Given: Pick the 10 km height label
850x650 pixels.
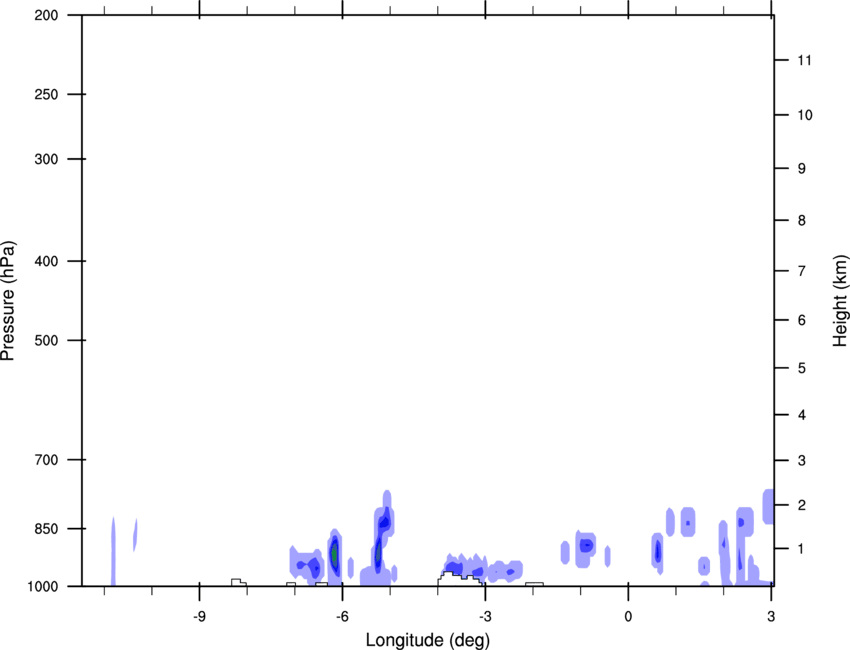Looking at the screenshot, I should (x=805, y=115).
